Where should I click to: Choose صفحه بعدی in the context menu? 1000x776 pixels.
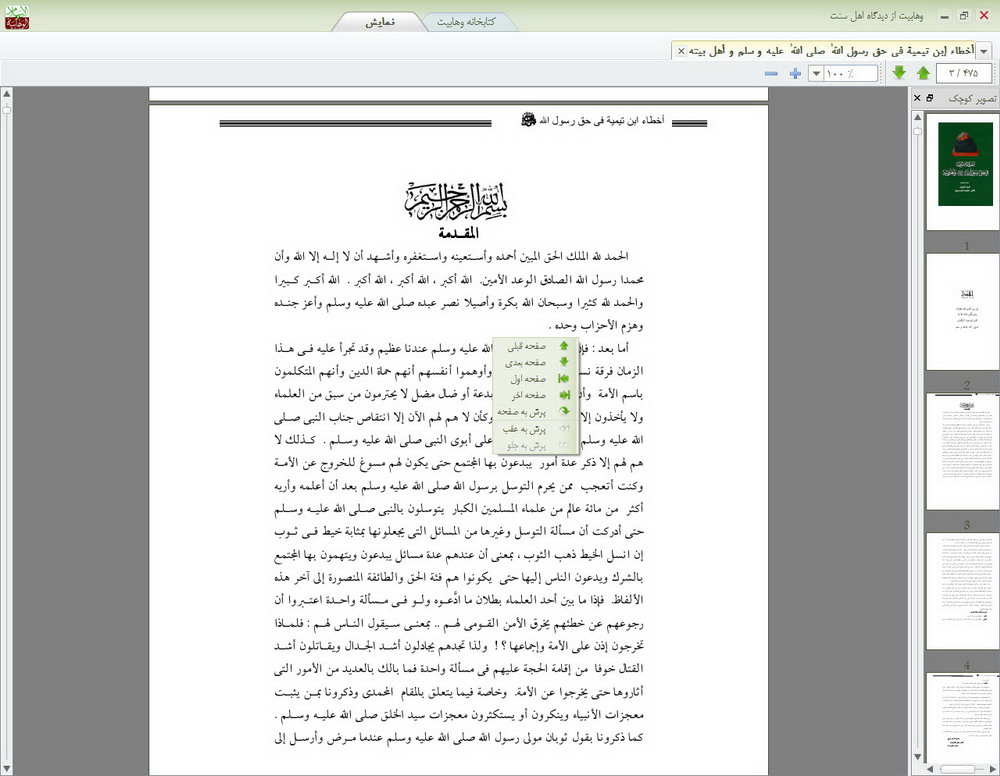point(536,362)
